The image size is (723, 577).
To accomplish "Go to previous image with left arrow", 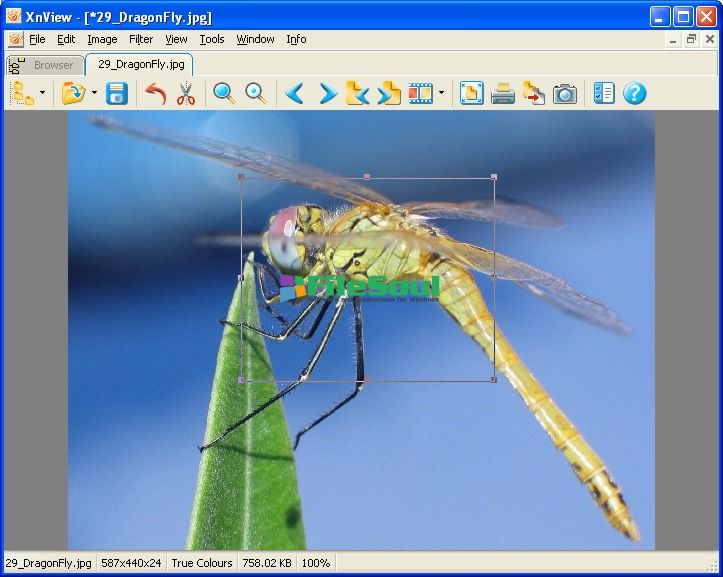I will [294, 94].
